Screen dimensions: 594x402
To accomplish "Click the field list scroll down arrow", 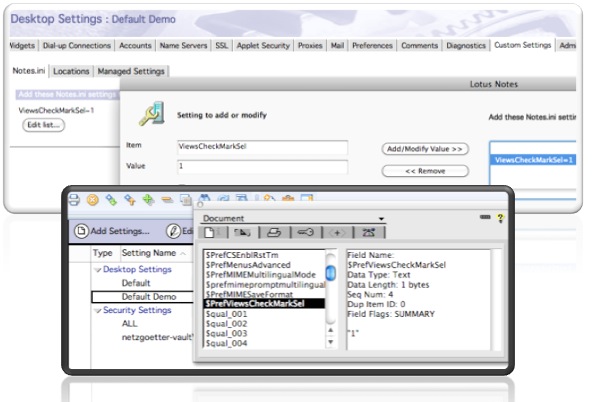I will (331, 342).
